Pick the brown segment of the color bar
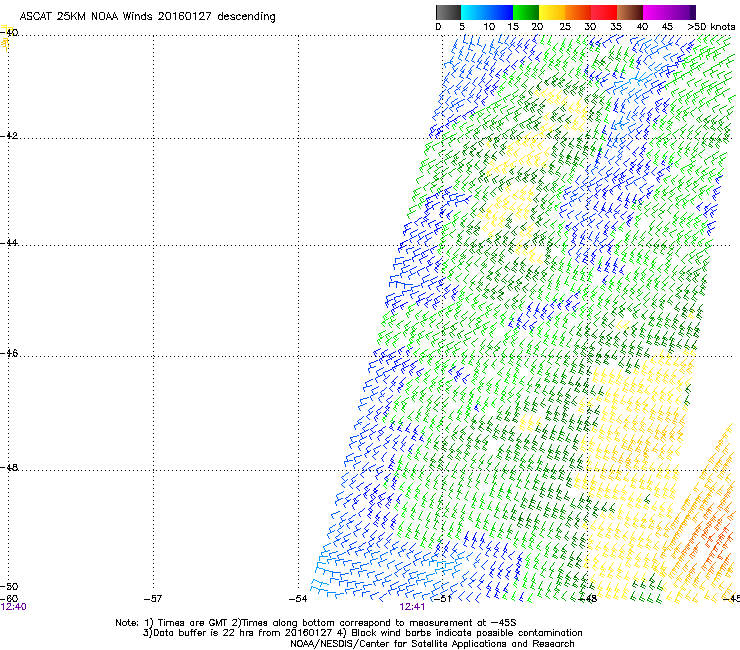 click(630, 12)
